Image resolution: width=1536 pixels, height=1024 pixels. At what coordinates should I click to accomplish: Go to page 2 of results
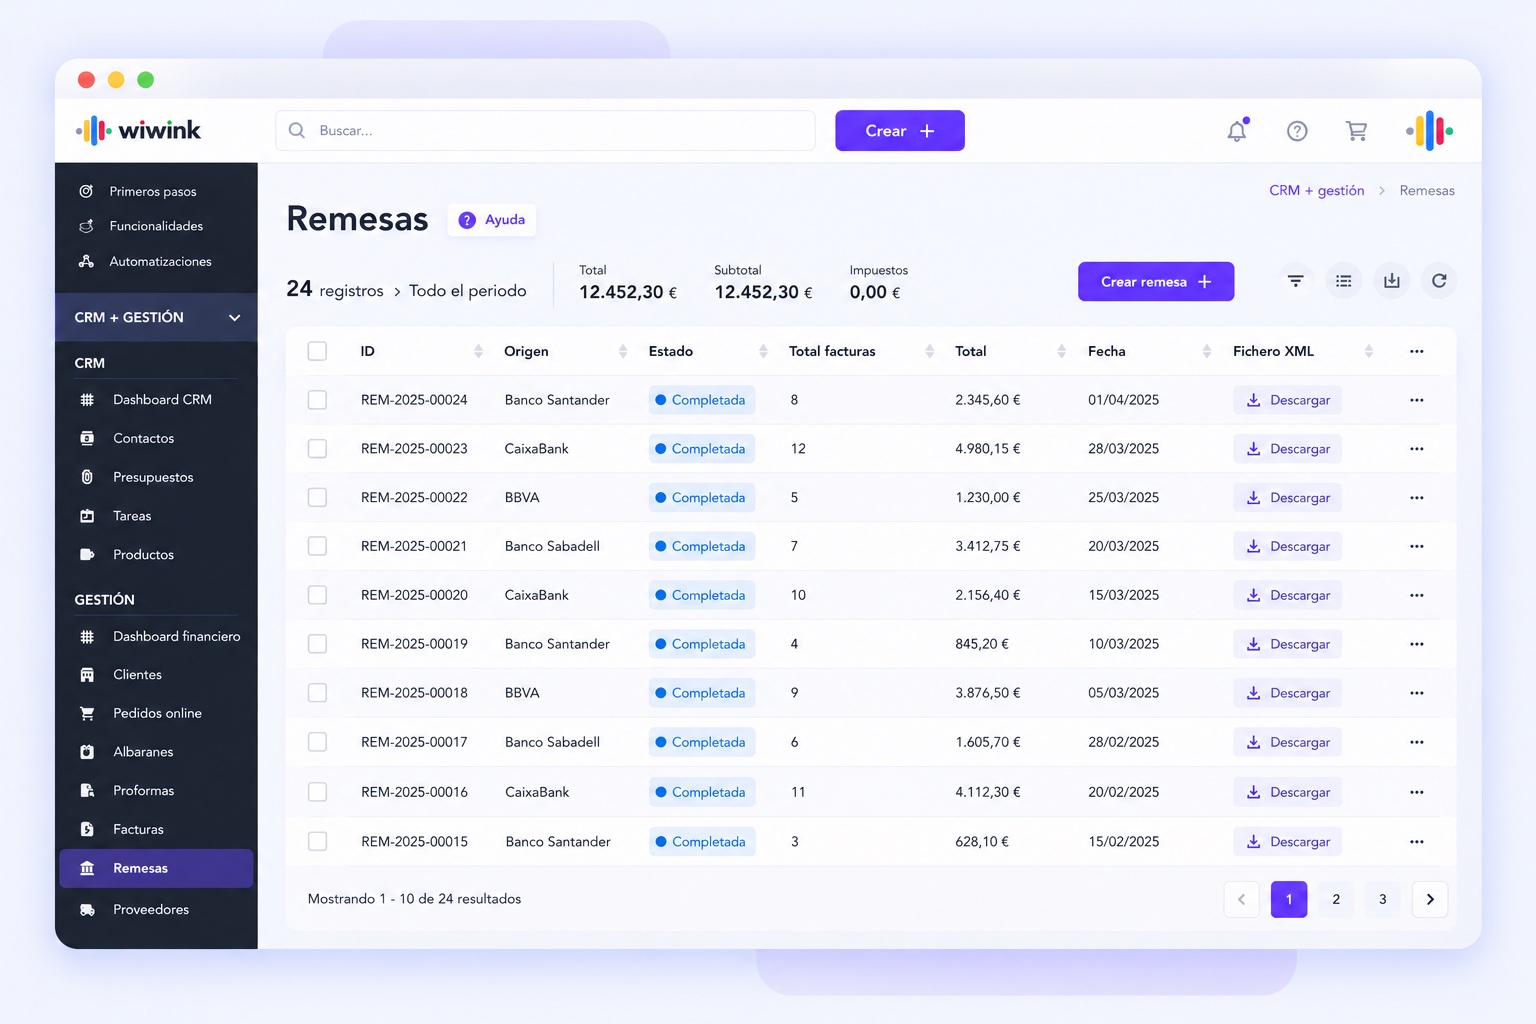(1336, 899)
